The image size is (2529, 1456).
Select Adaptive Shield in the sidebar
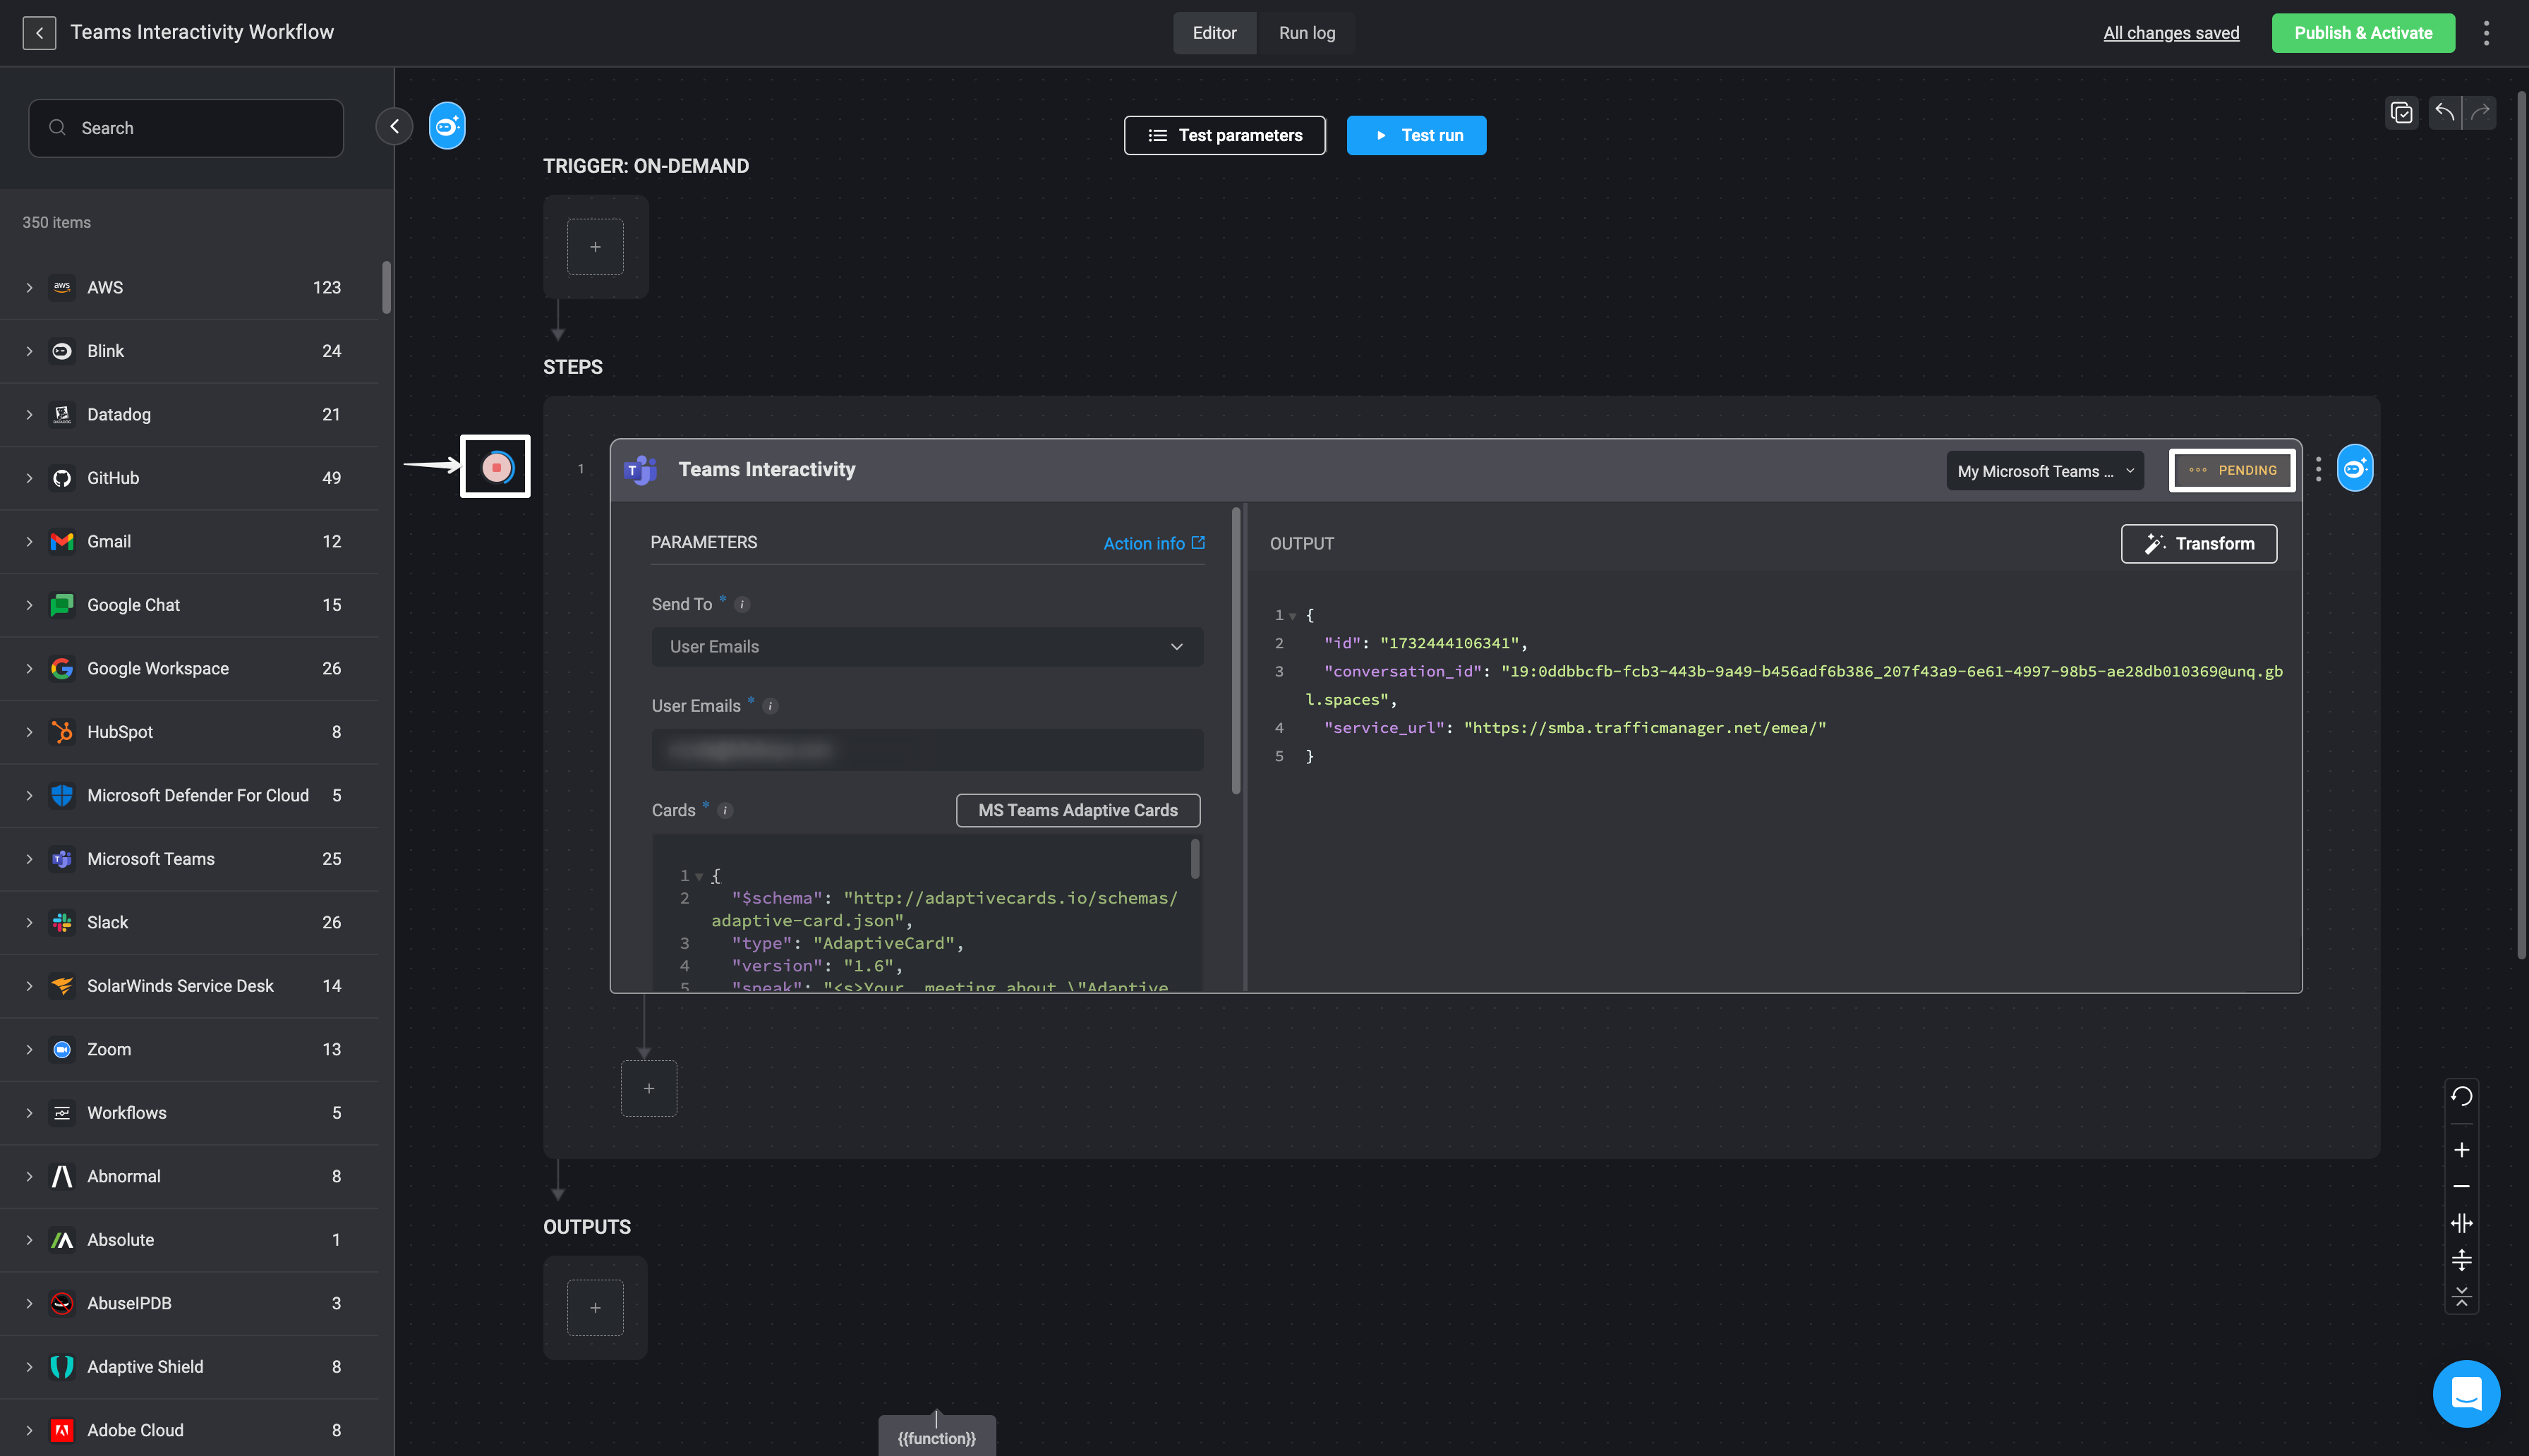(189, 1367)
